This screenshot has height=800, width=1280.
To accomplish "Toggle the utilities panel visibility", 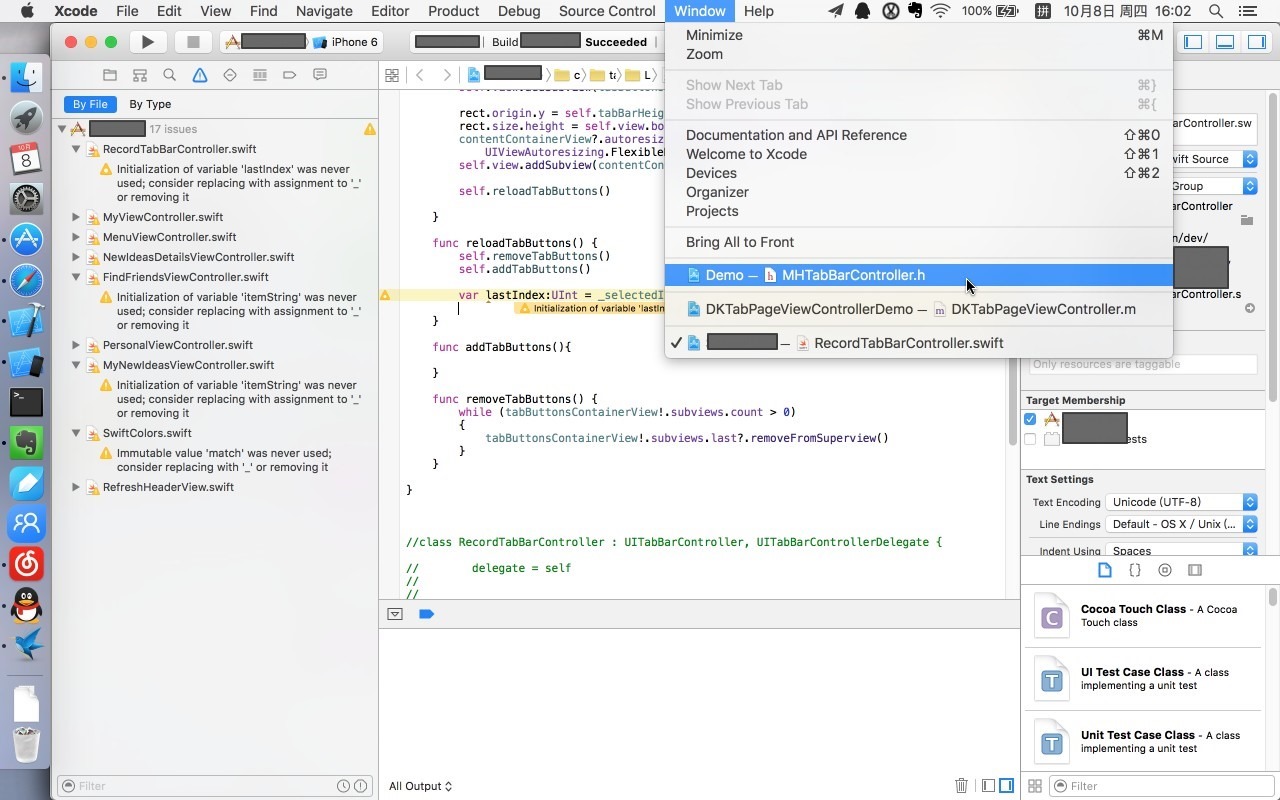I will tap(1257, 42).
